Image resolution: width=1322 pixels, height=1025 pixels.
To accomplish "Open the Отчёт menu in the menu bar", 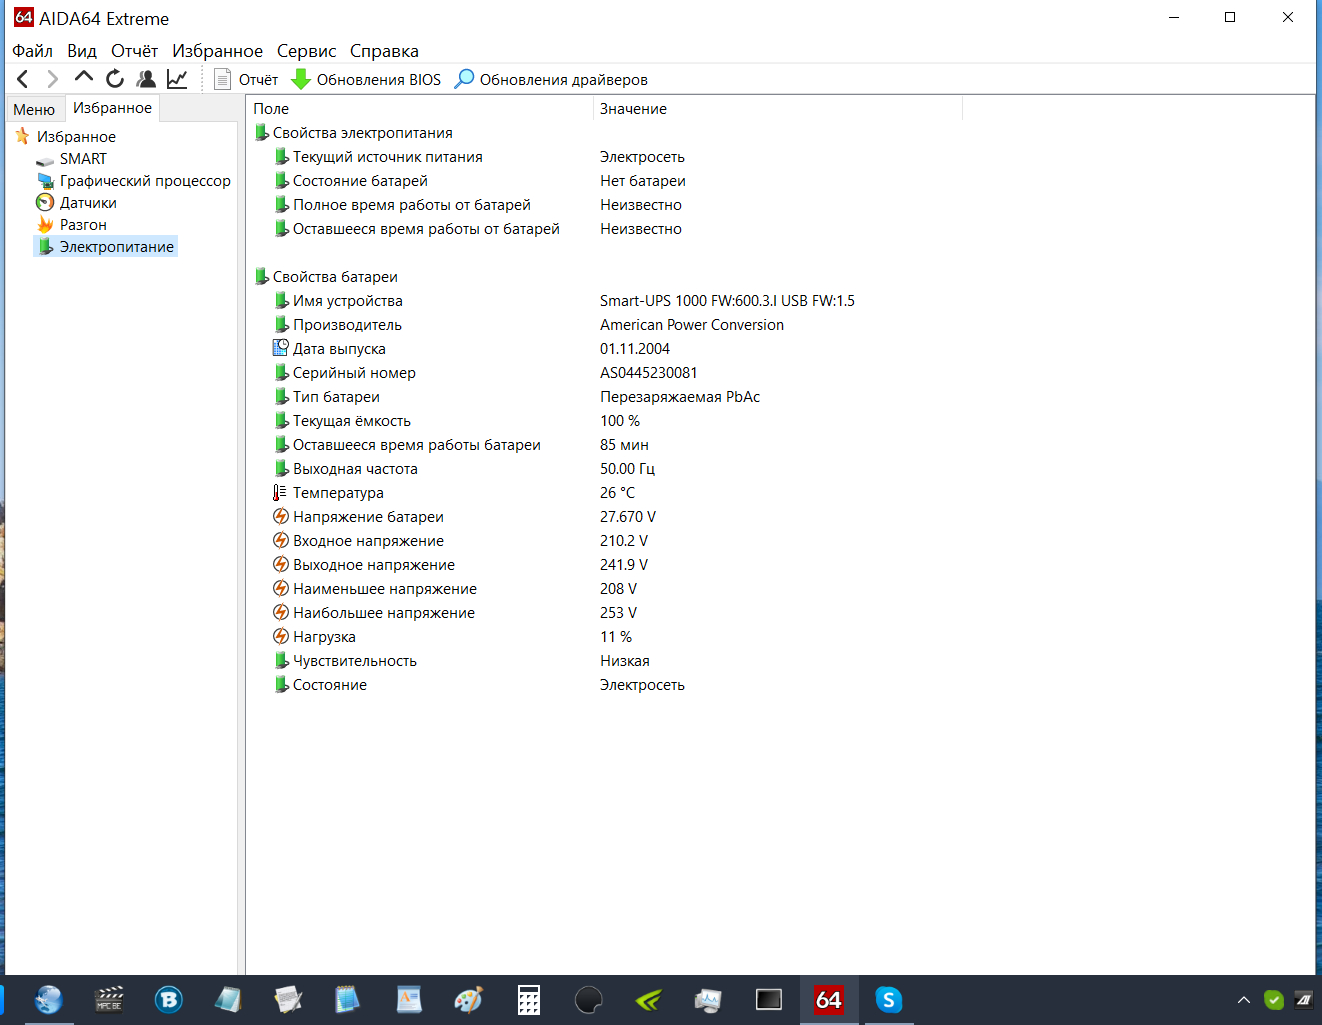I will pyautogui.click(x=134, y=51).
